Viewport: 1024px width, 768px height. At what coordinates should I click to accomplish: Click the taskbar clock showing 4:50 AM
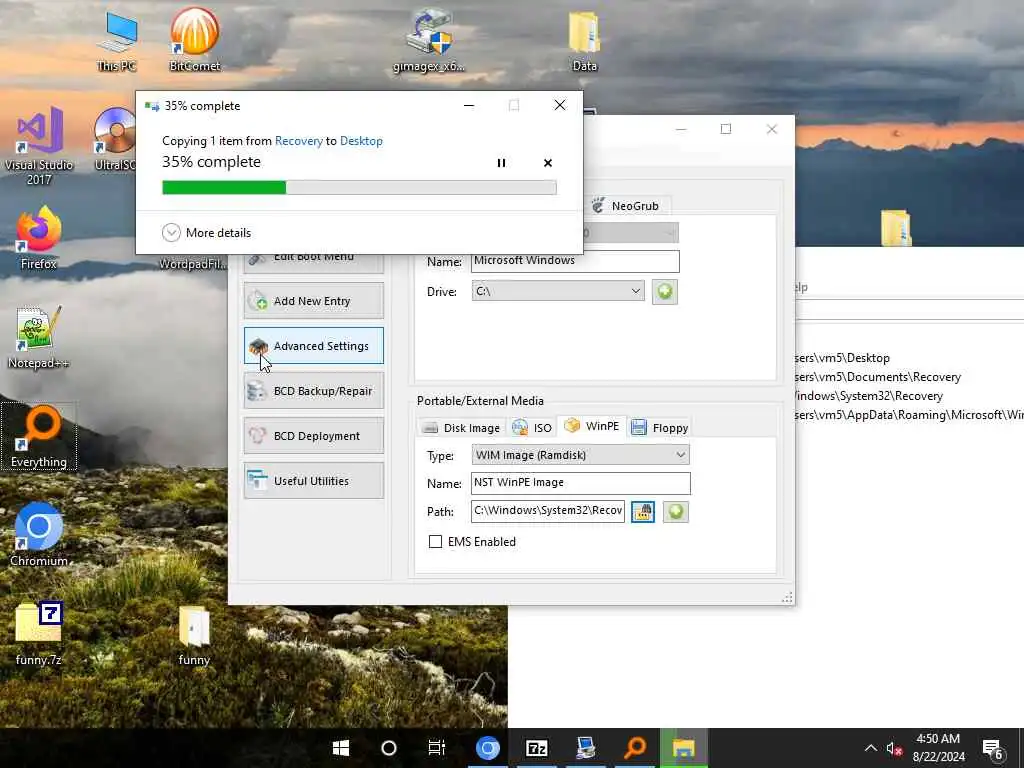tap(938, 748)
